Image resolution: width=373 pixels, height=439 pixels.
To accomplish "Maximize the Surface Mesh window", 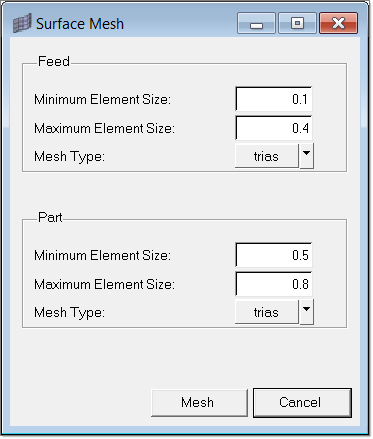I will [297, 23].
